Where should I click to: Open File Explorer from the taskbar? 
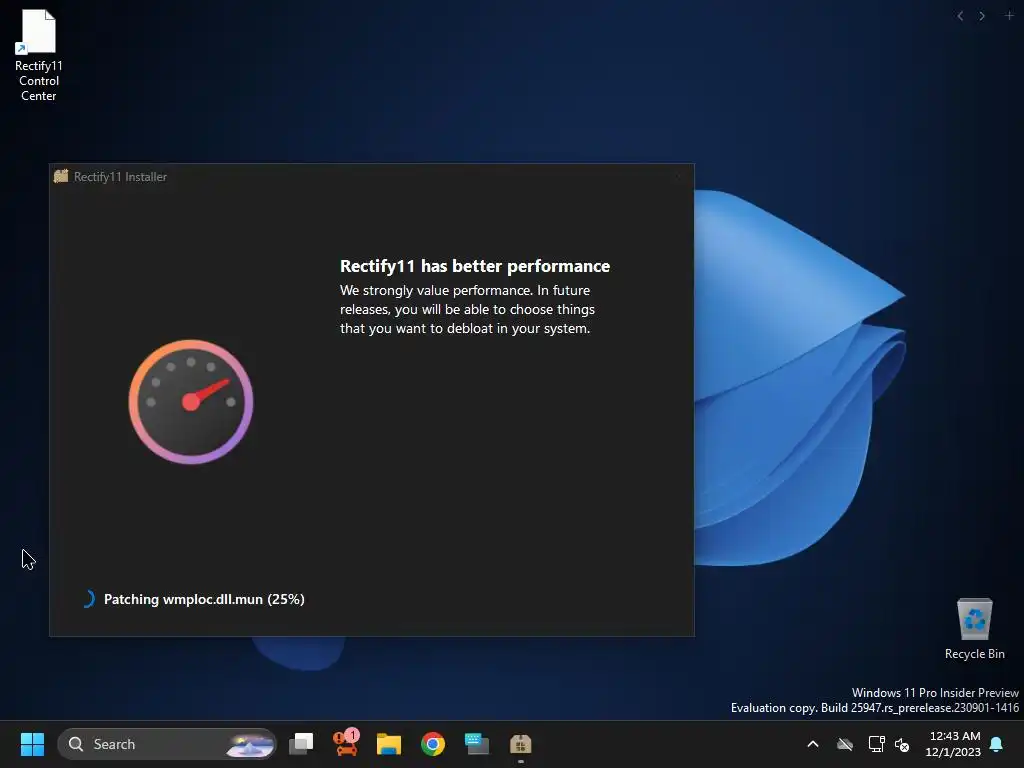tap(389, 744)
